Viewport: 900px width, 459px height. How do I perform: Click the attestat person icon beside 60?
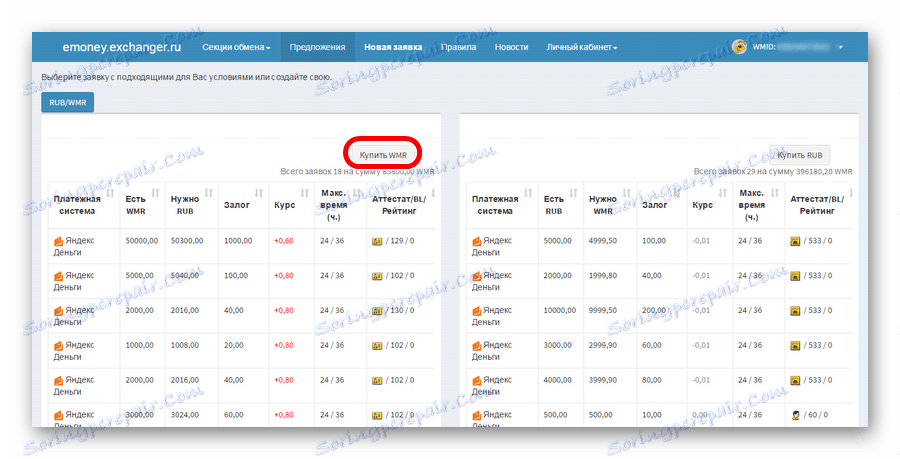coord(795,415)
